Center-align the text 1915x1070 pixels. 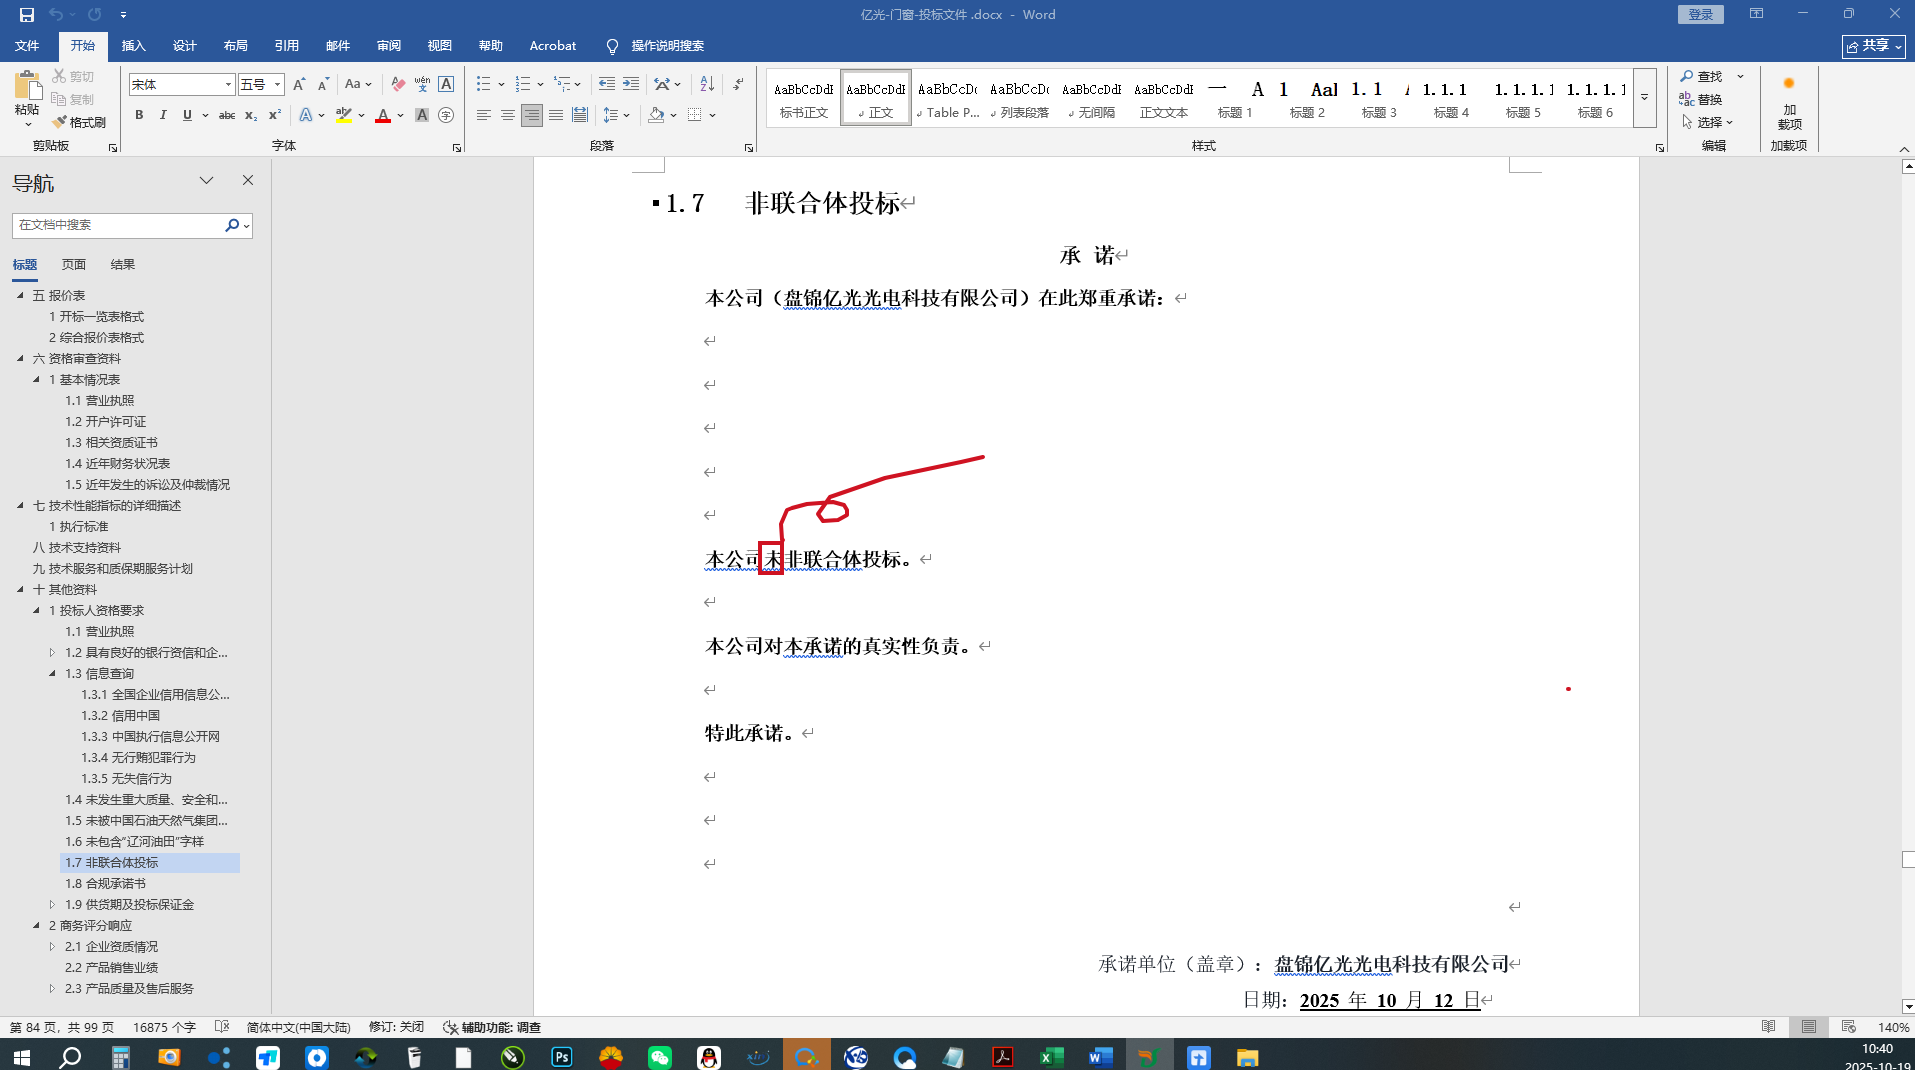(x=508, y=115)
